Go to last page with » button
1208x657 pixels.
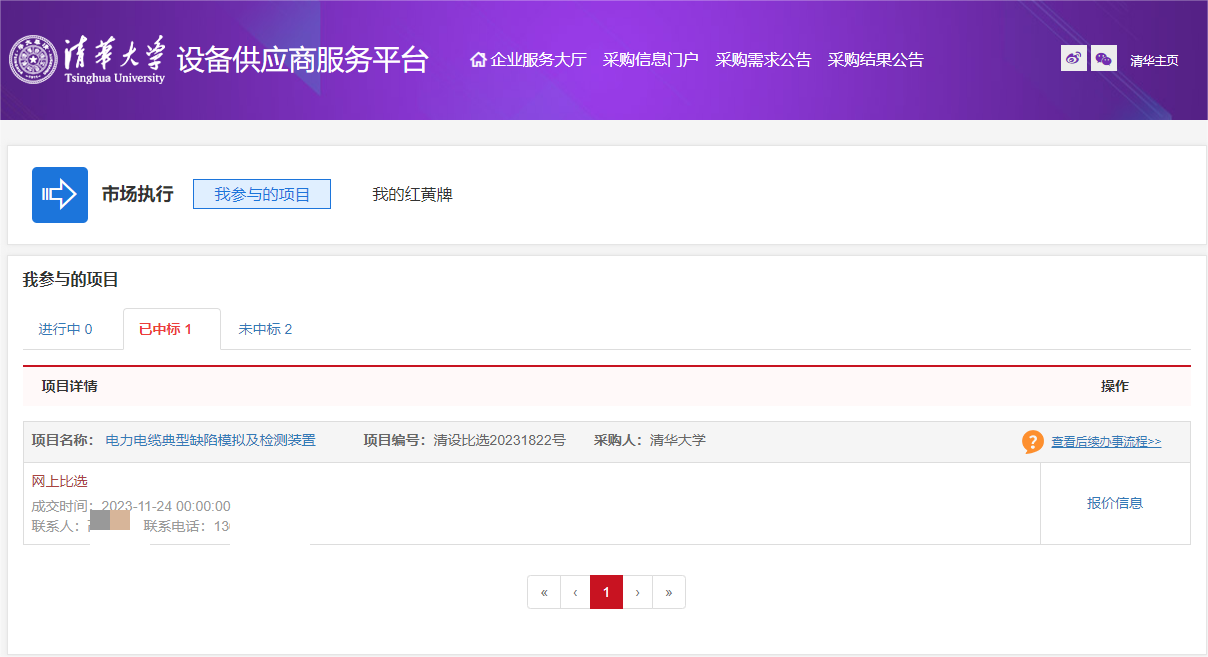[669, 592]
